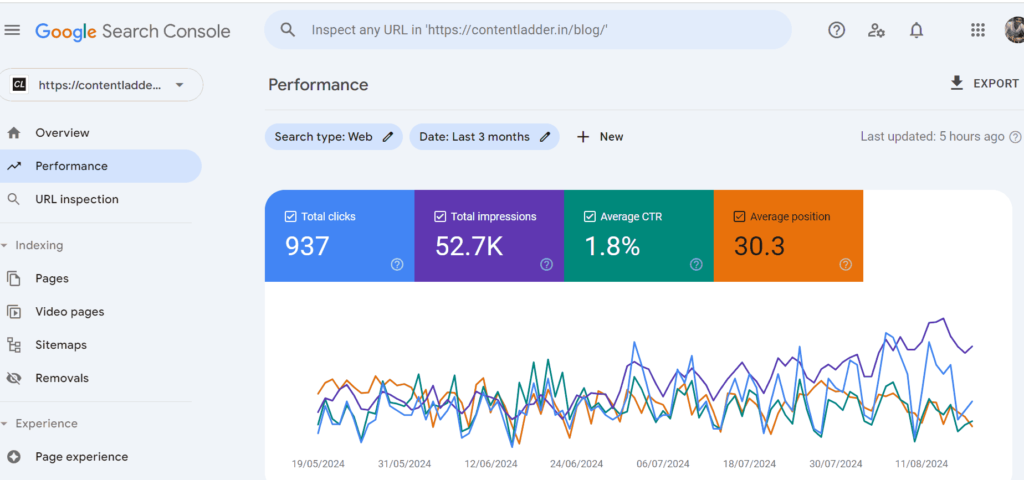Add a New filter
The width and height of the screenshot is (1024, 480).
point(600,136)
